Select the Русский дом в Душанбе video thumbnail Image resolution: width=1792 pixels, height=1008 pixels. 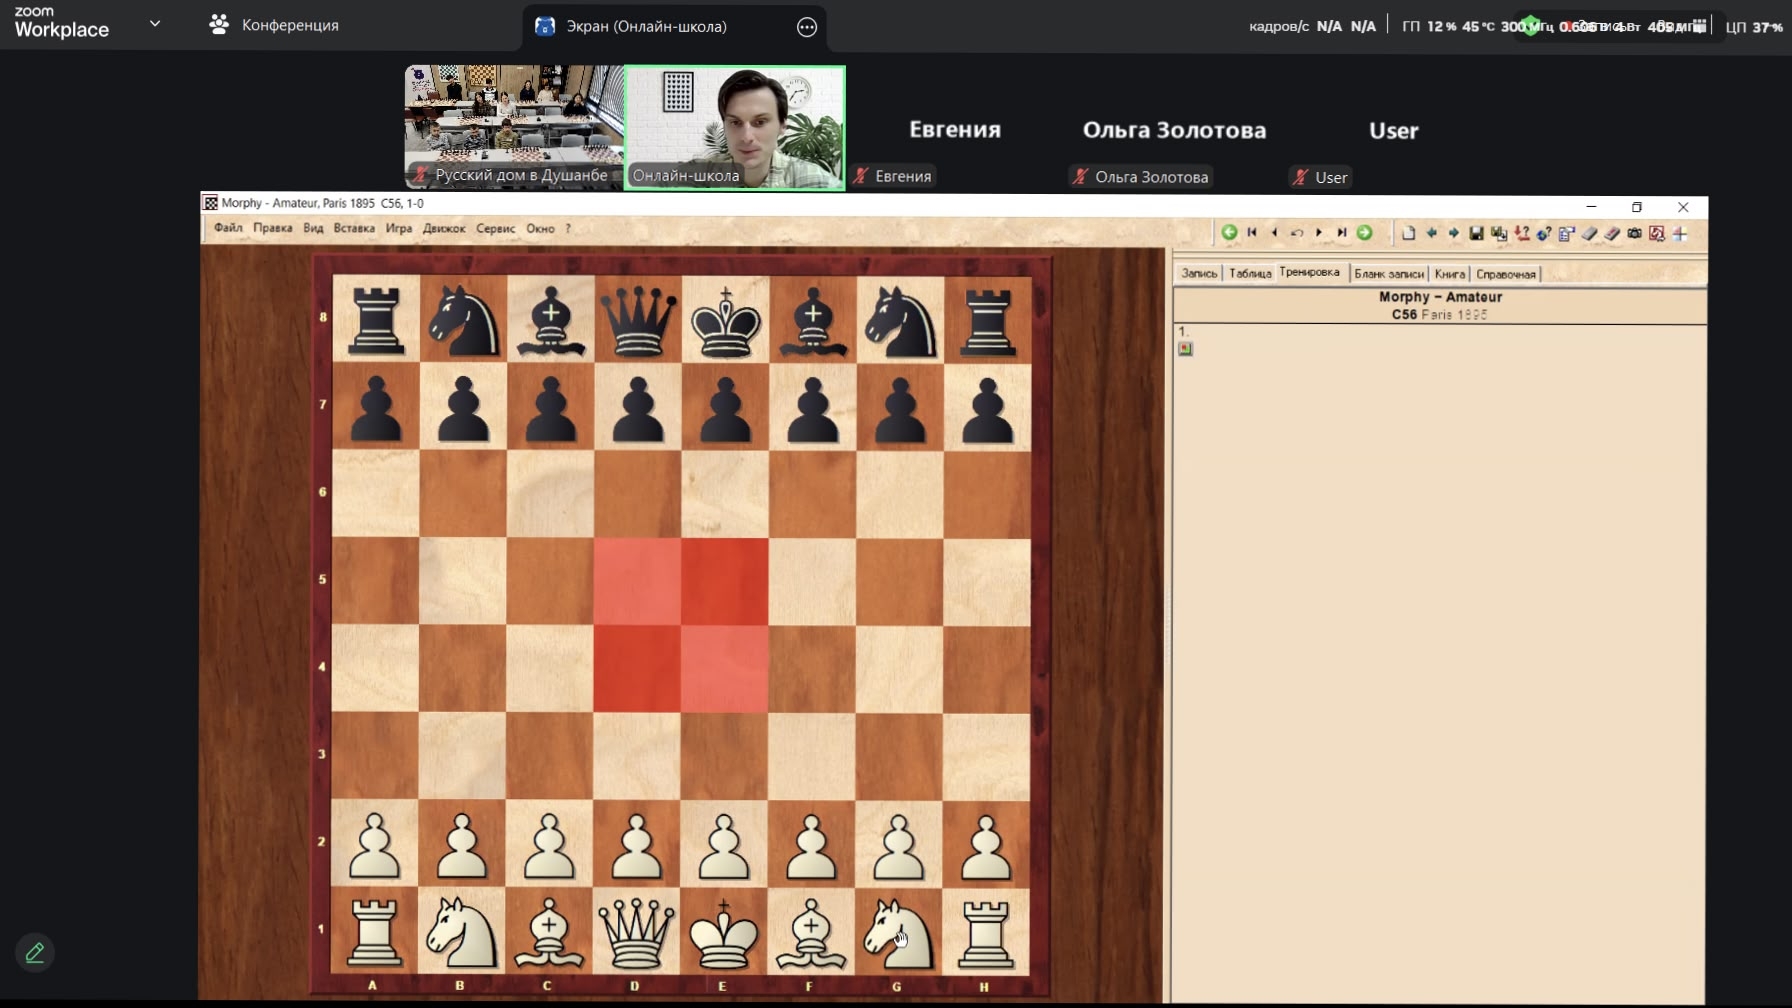tap(514, 127)
